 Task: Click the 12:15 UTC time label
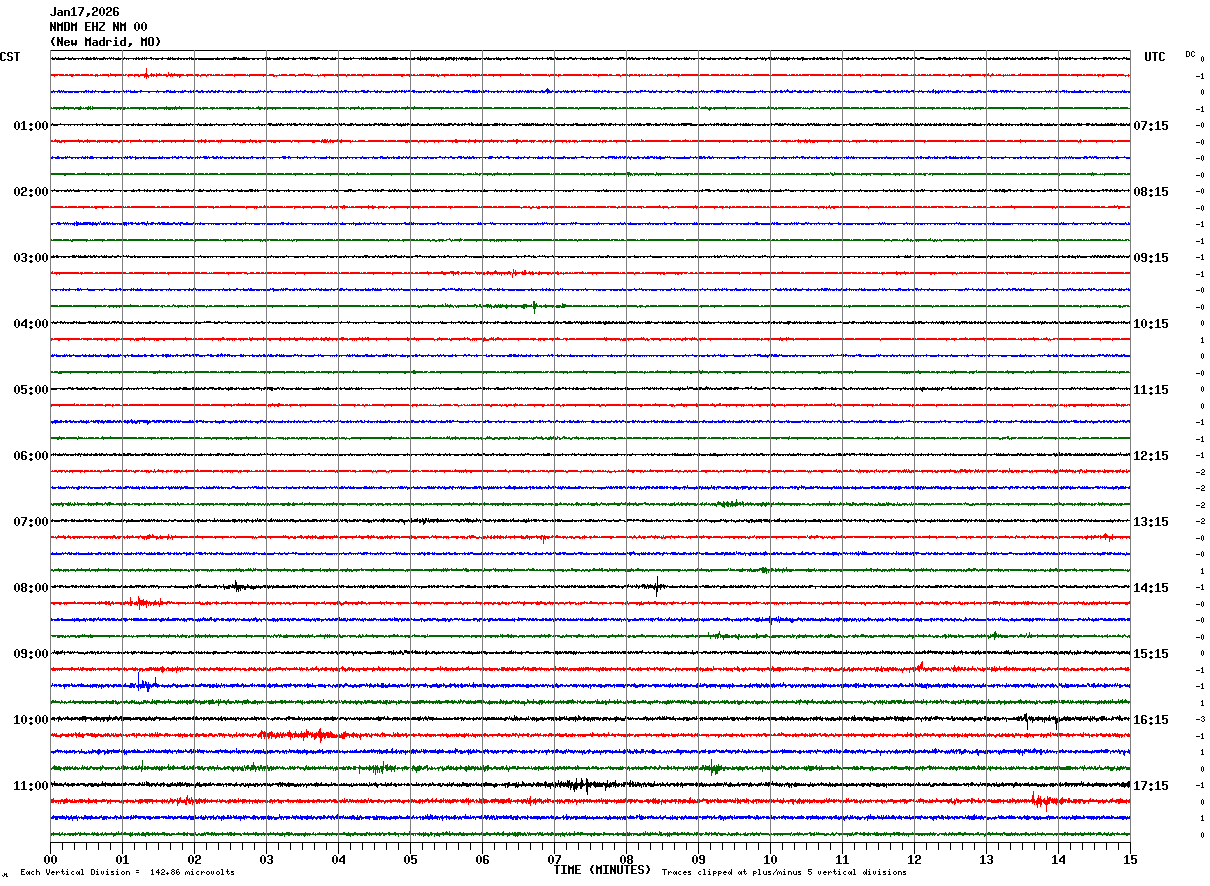1151,455
